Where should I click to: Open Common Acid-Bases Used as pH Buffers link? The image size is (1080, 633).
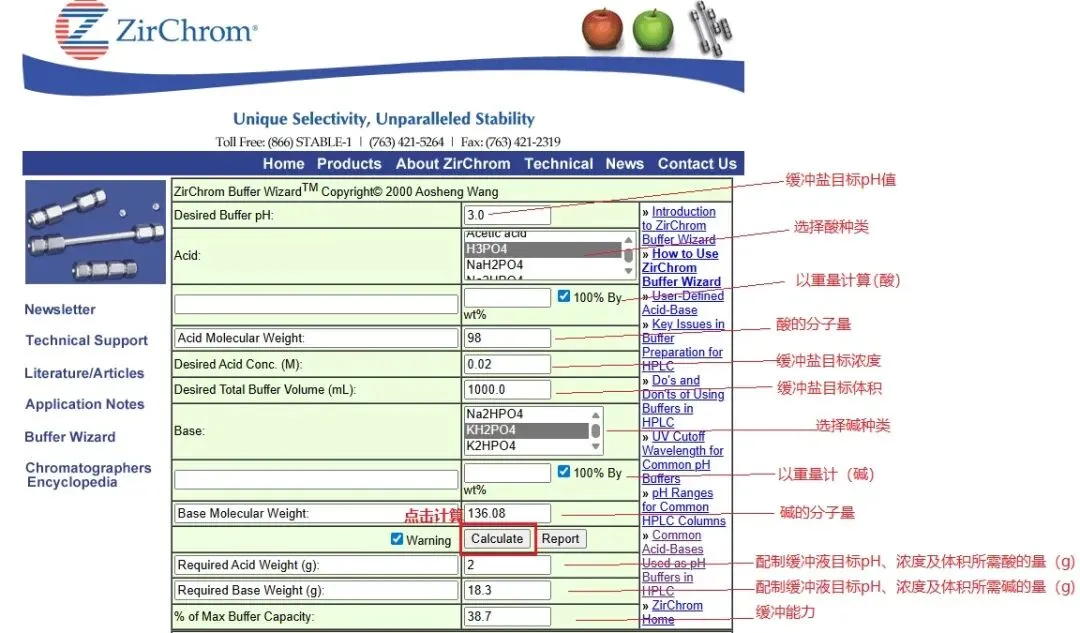(674, 563)
